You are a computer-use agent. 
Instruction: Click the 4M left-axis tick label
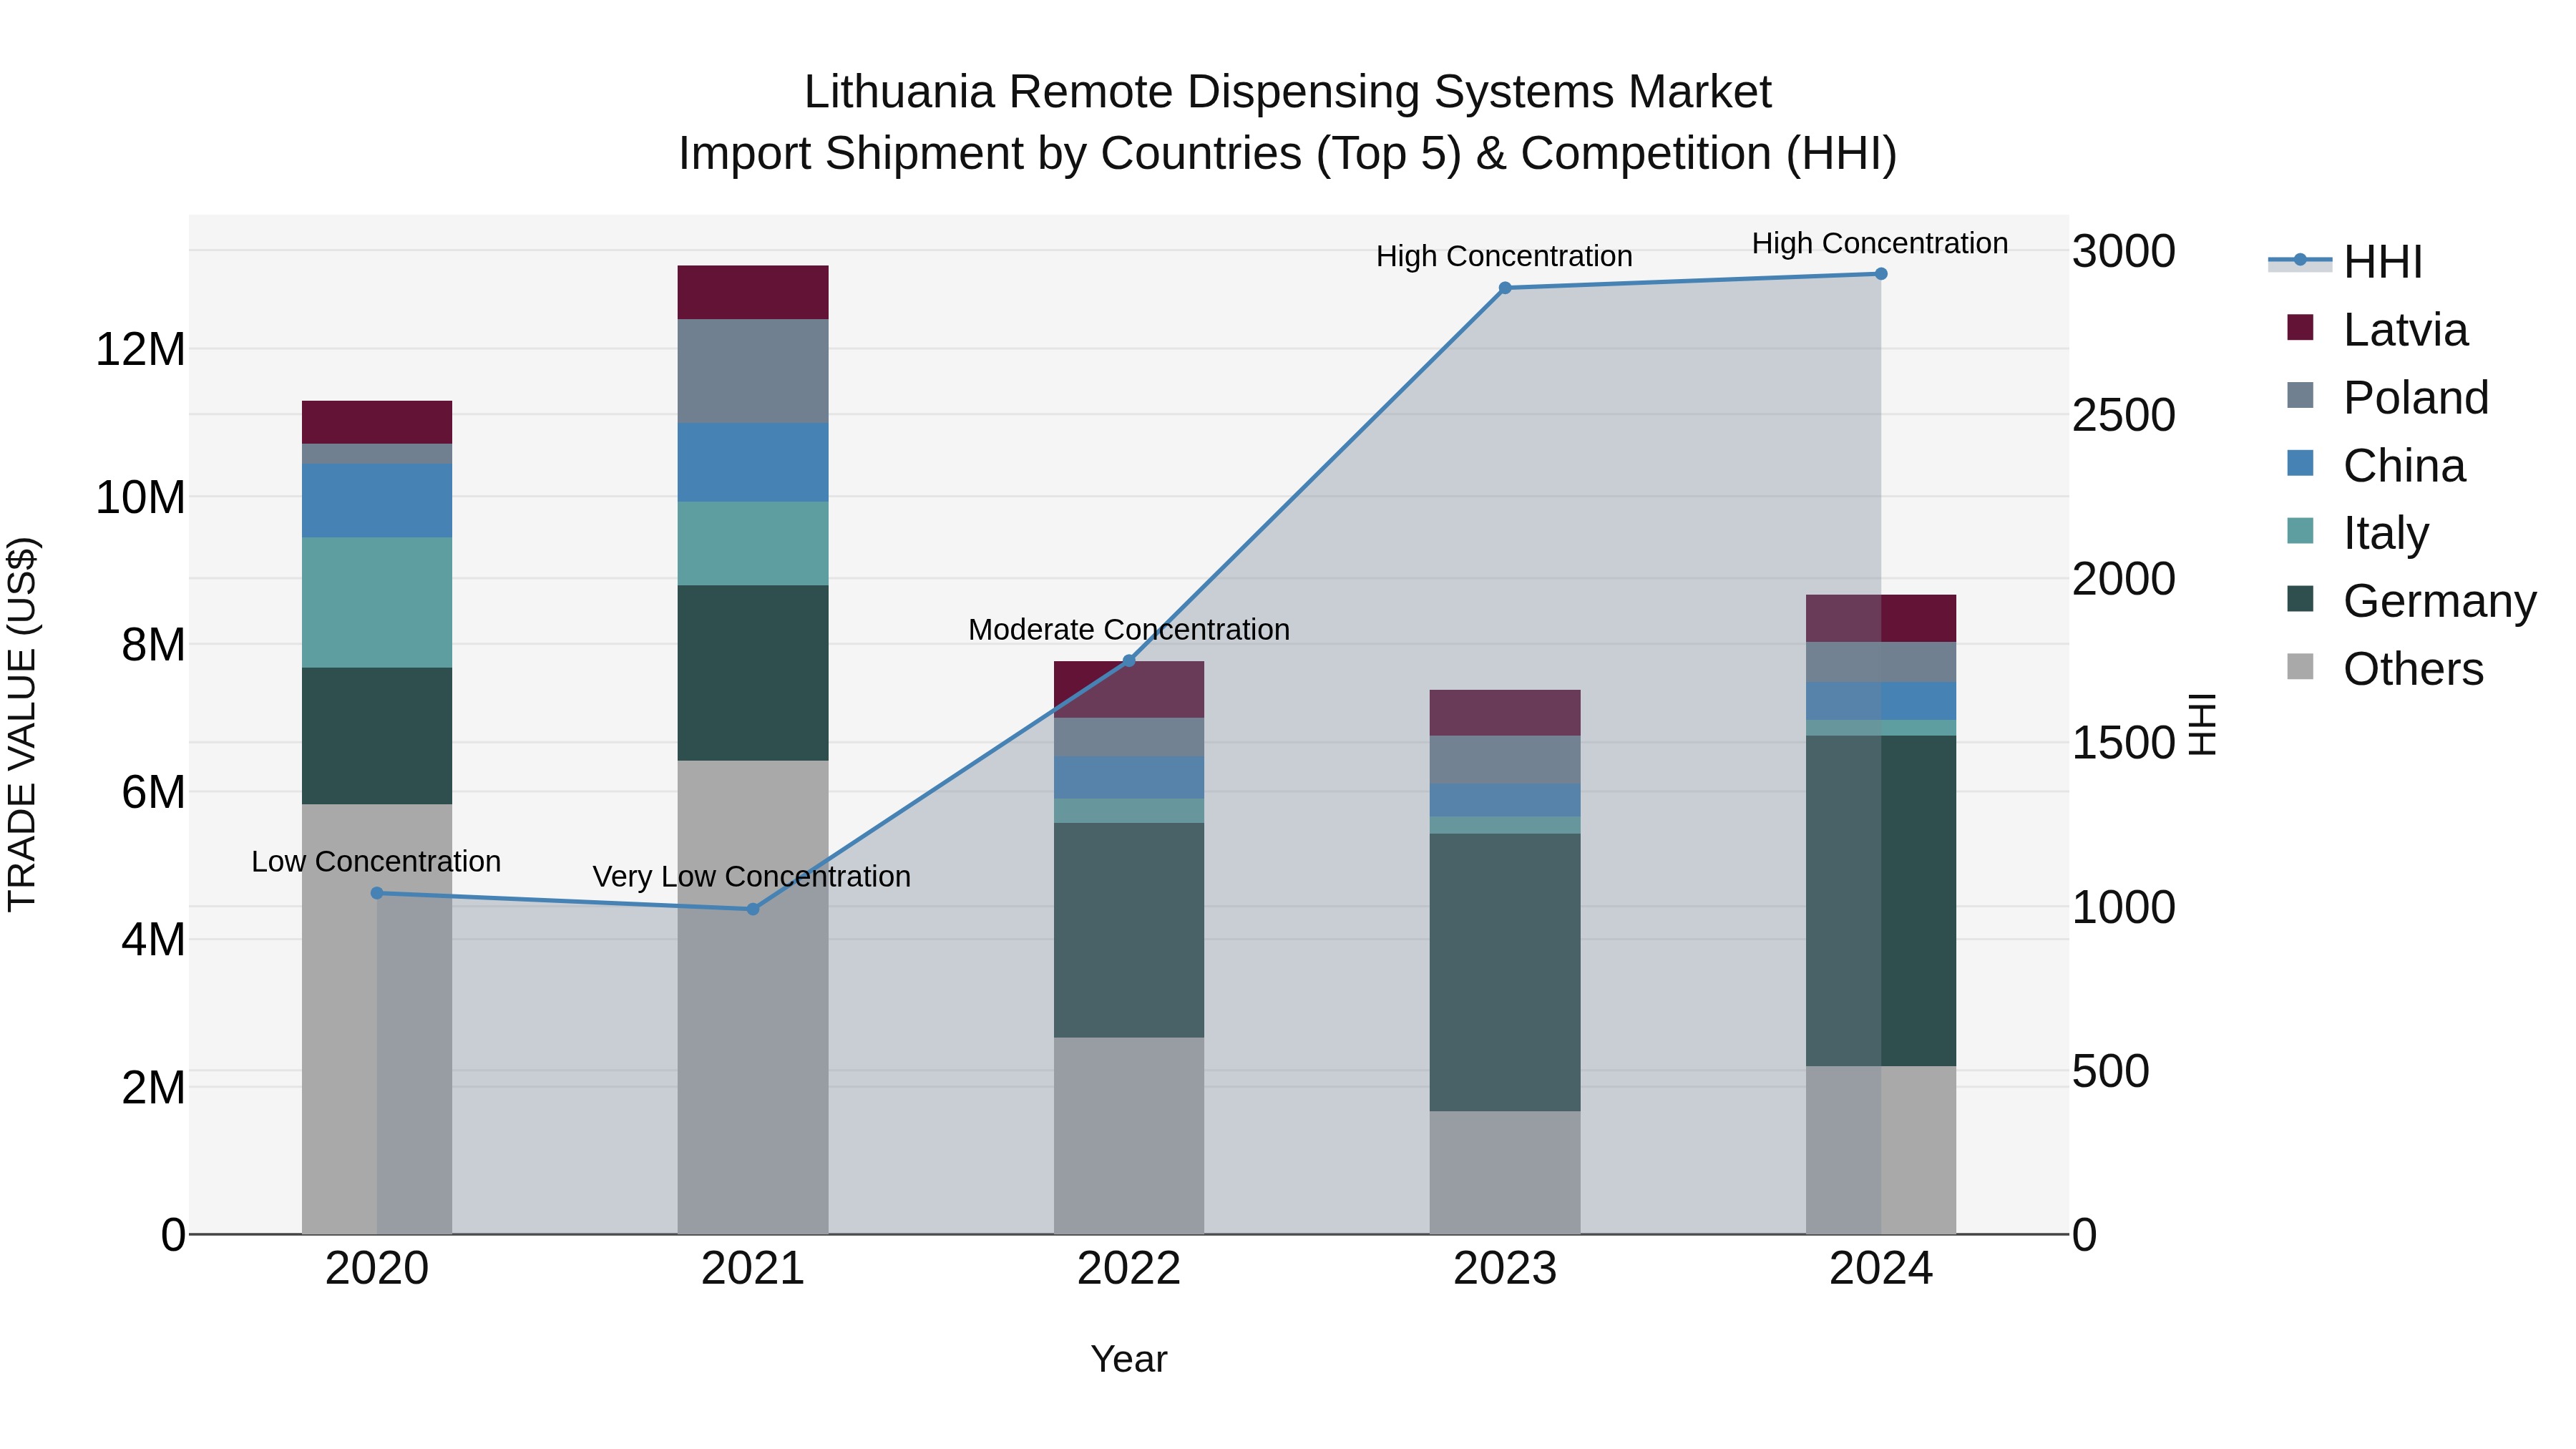(x=153, y=940)
